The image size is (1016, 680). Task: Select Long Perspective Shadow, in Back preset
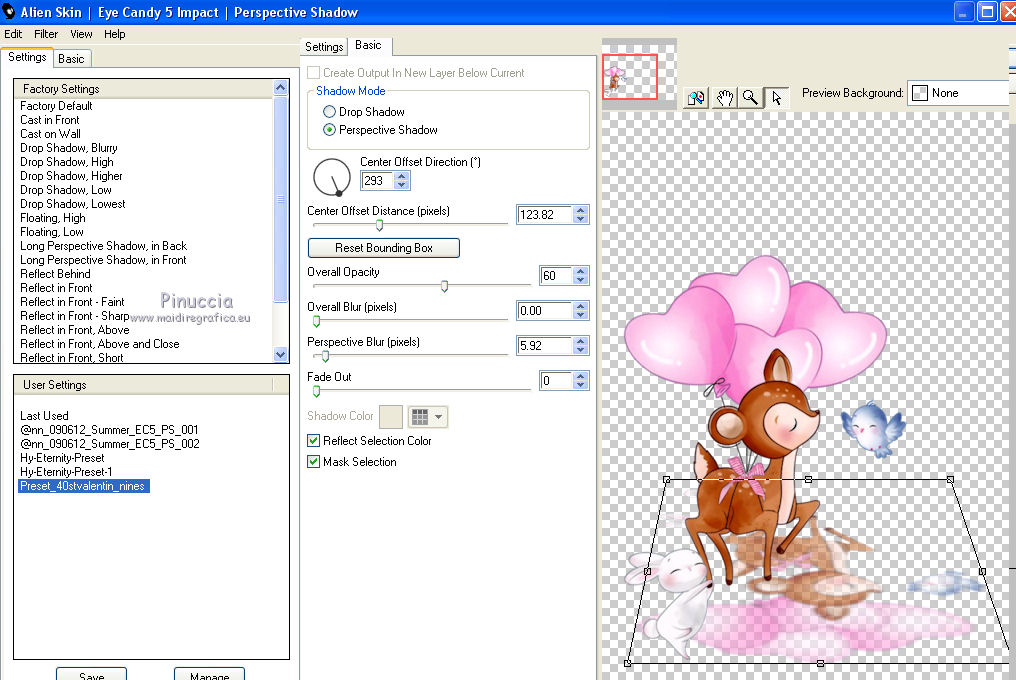point(104,246)
